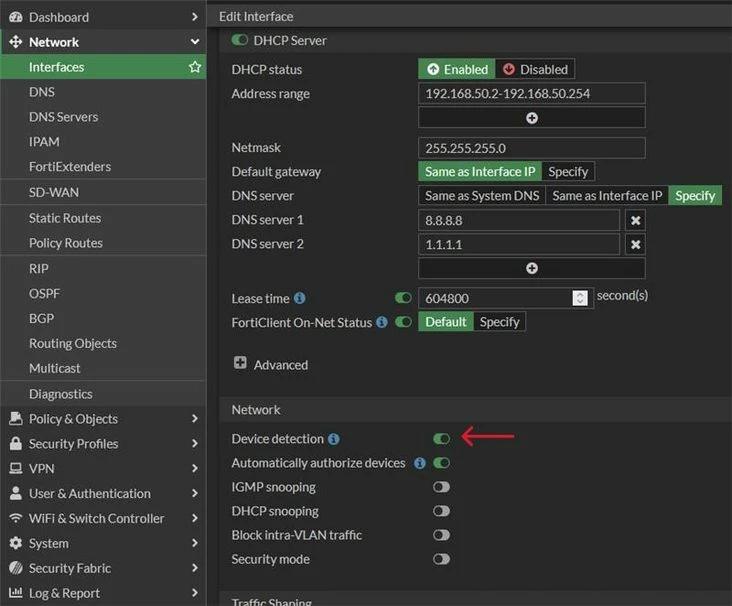
Task: Choose Specify for FortiClient On-Net Status
Action: [500, 322]
